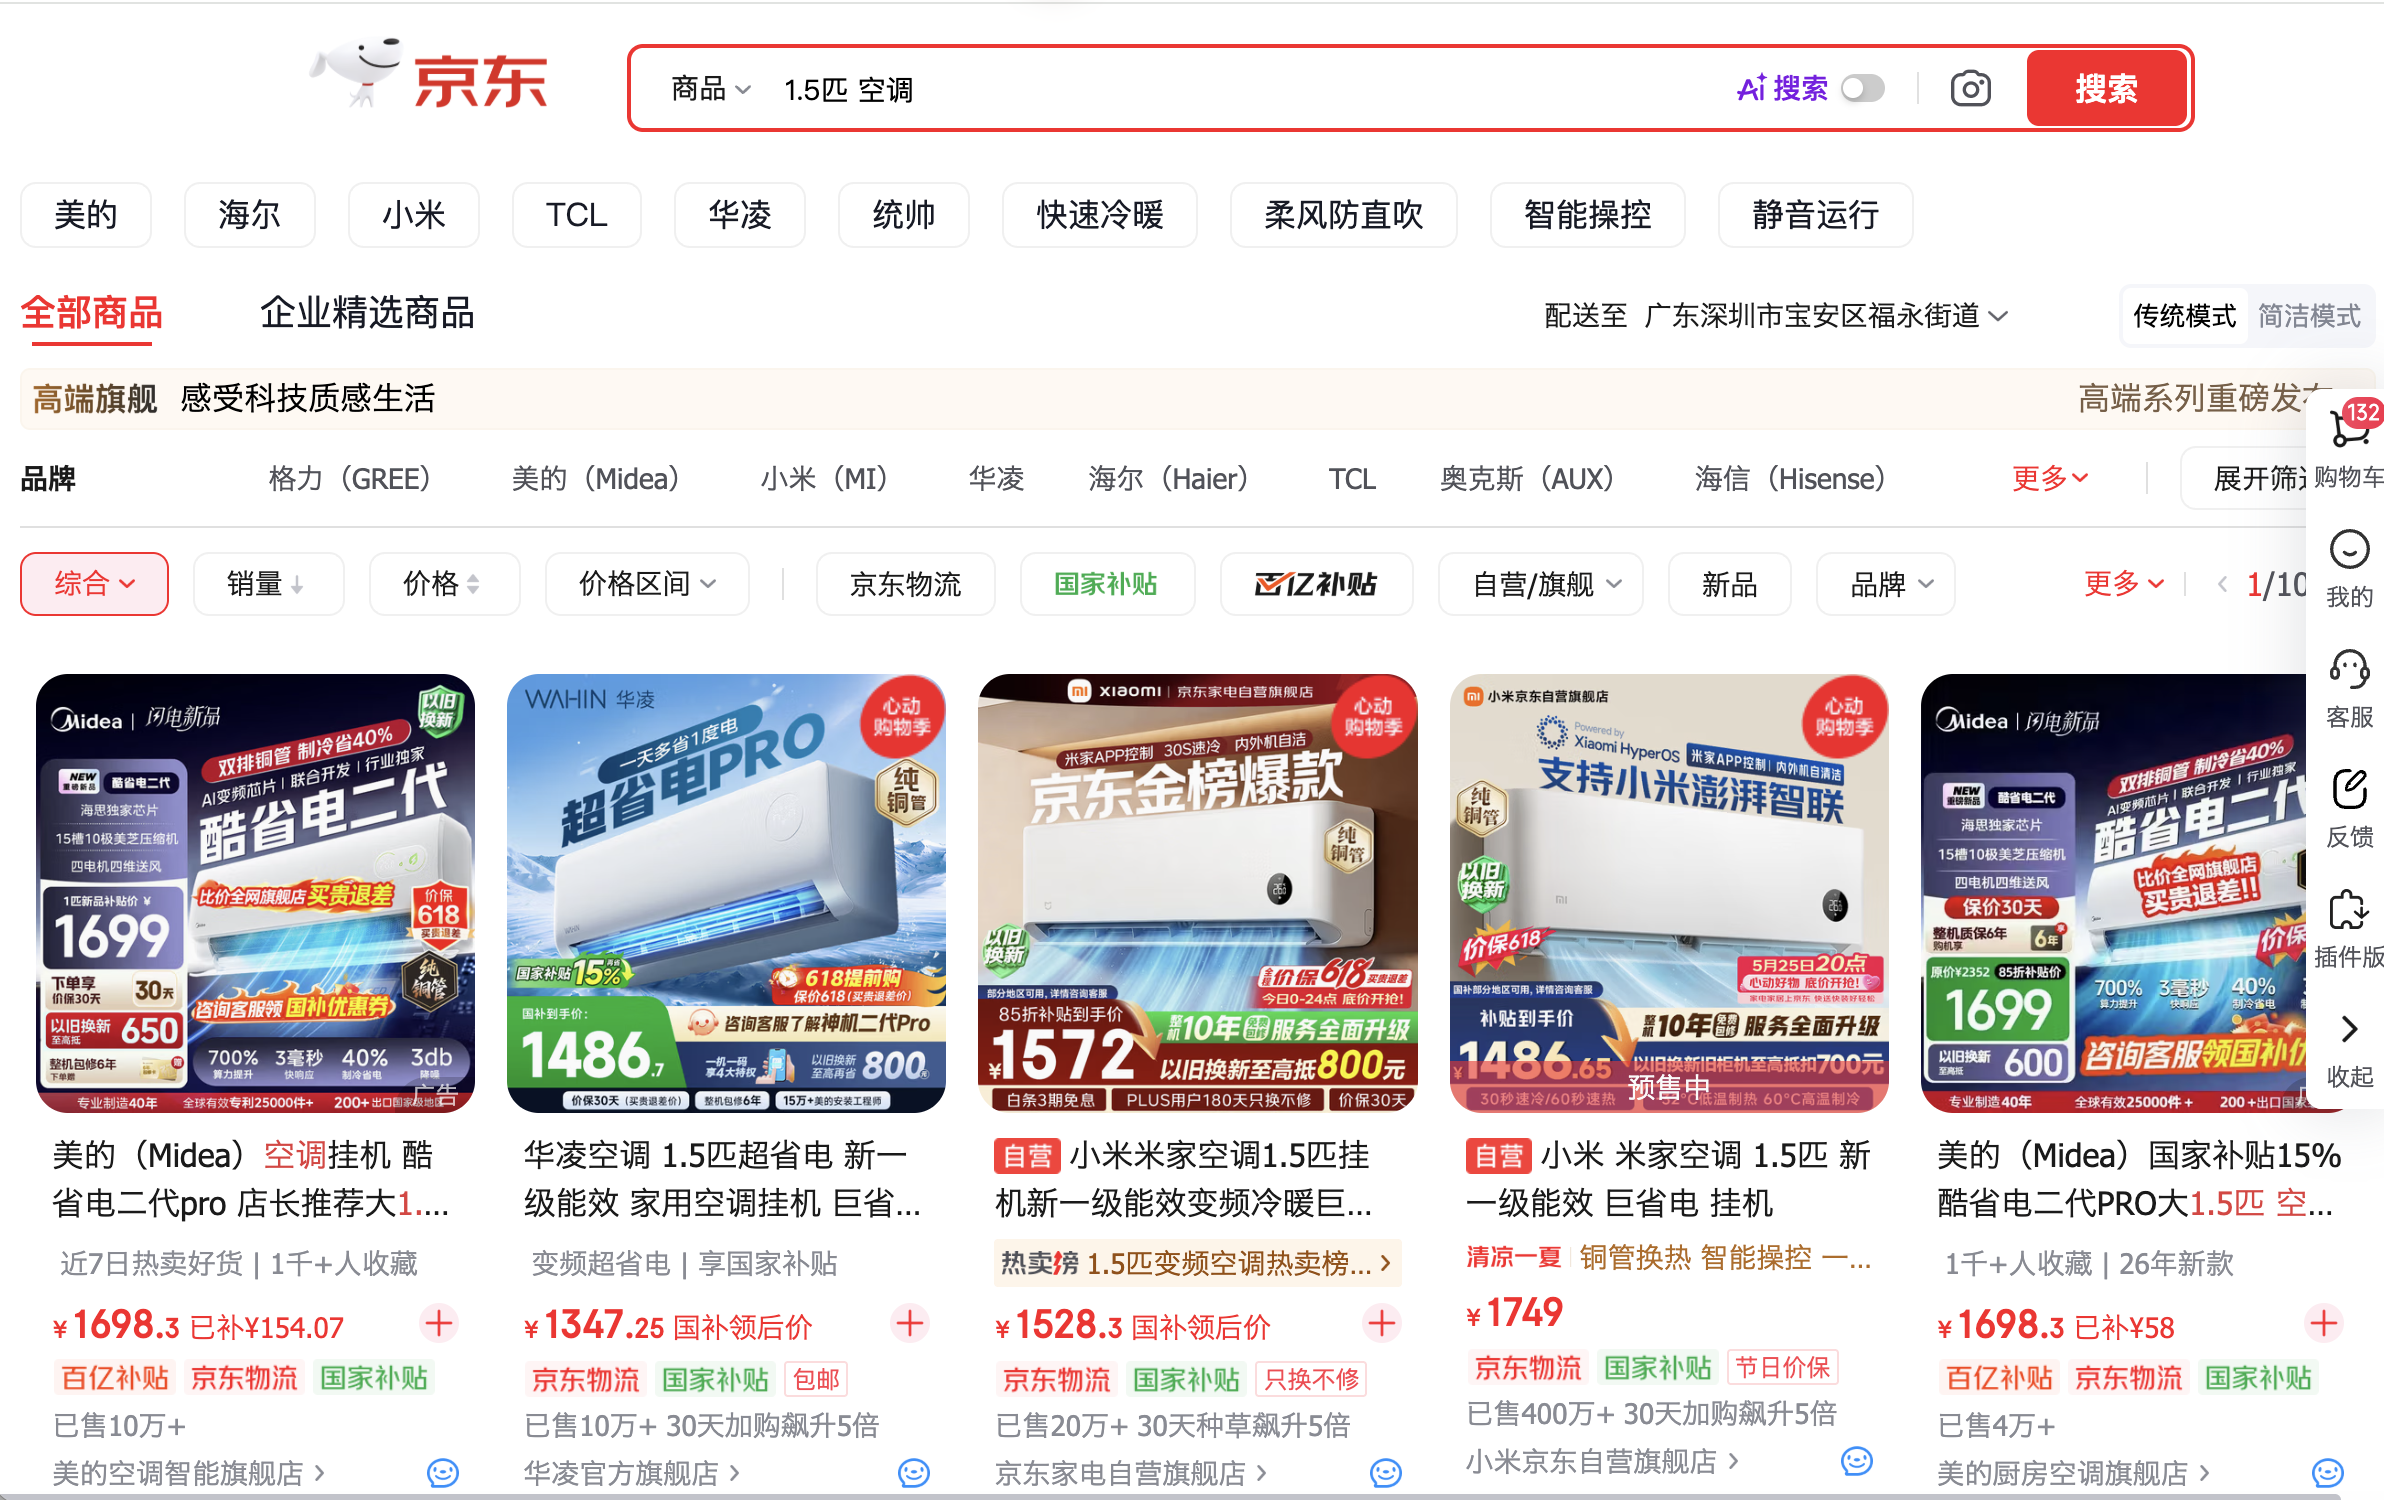Sort results by 价格
The image size is (2384, 1500).
444,584
